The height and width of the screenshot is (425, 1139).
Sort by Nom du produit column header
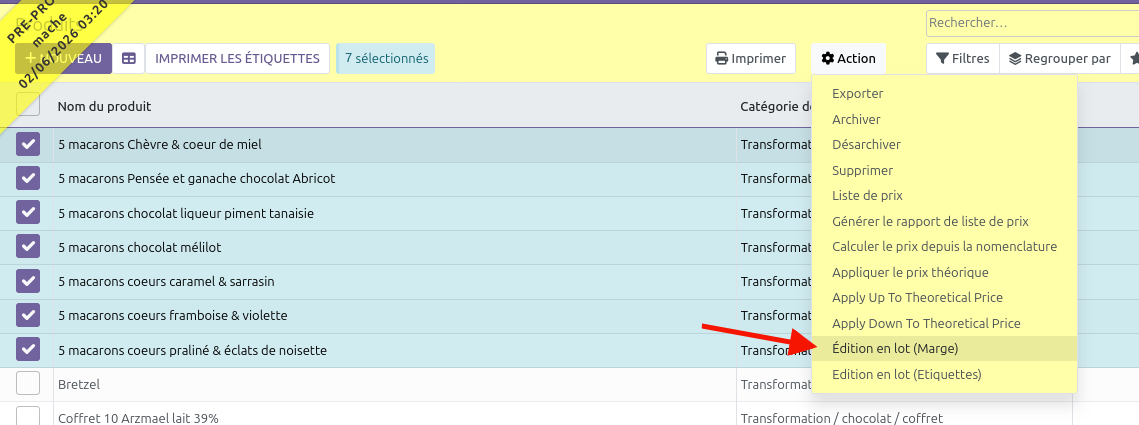coord(105,107)
